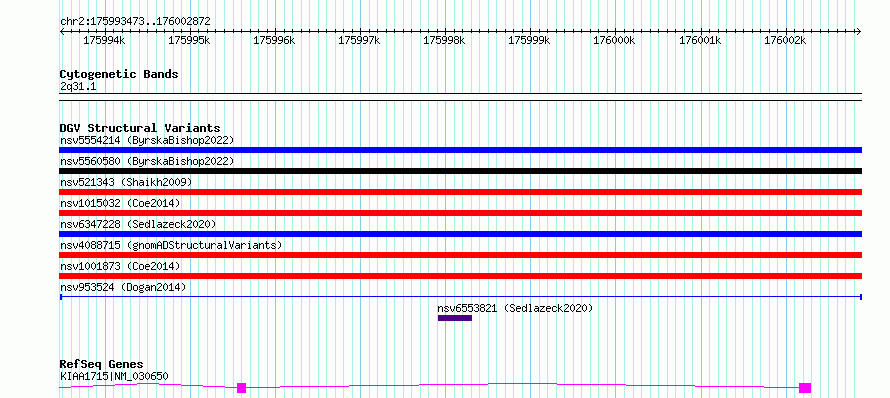Click the 176001k ruler tick label

(700, 41)
